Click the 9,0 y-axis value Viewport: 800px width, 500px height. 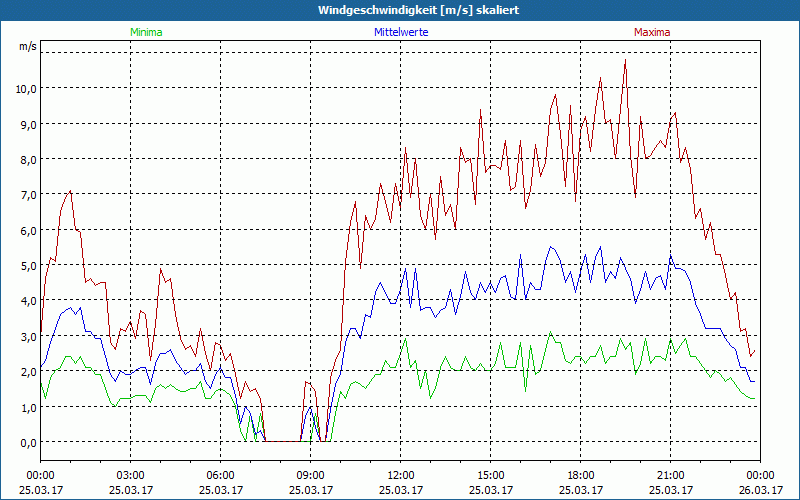tap(29, 124)
